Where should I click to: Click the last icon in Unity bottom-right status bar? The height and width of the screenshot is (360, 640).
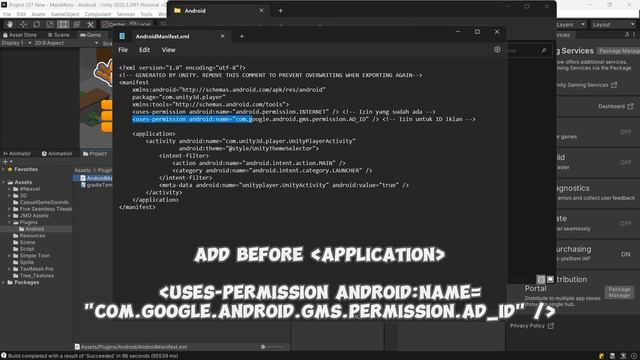[634, 356]
